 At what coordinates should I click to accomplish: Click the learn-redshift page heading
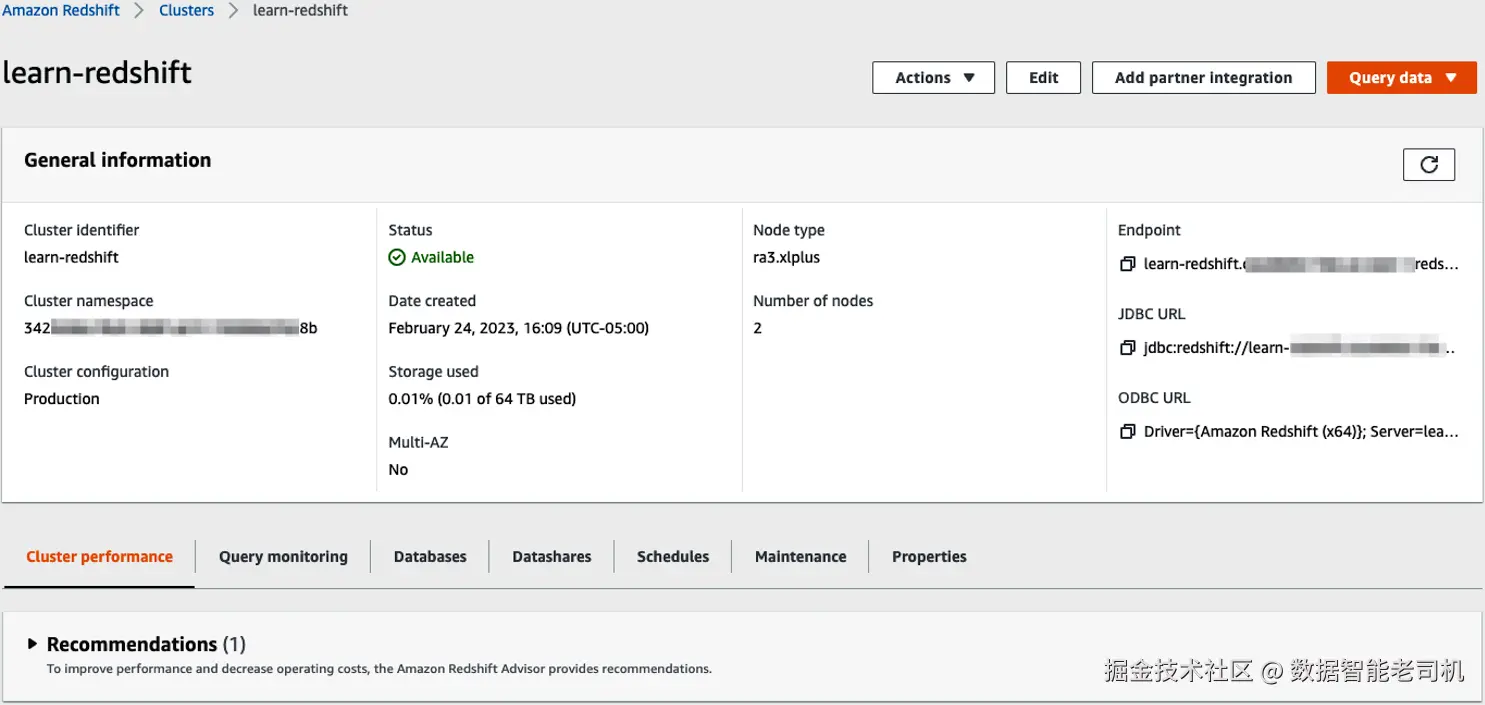(97, 73)
